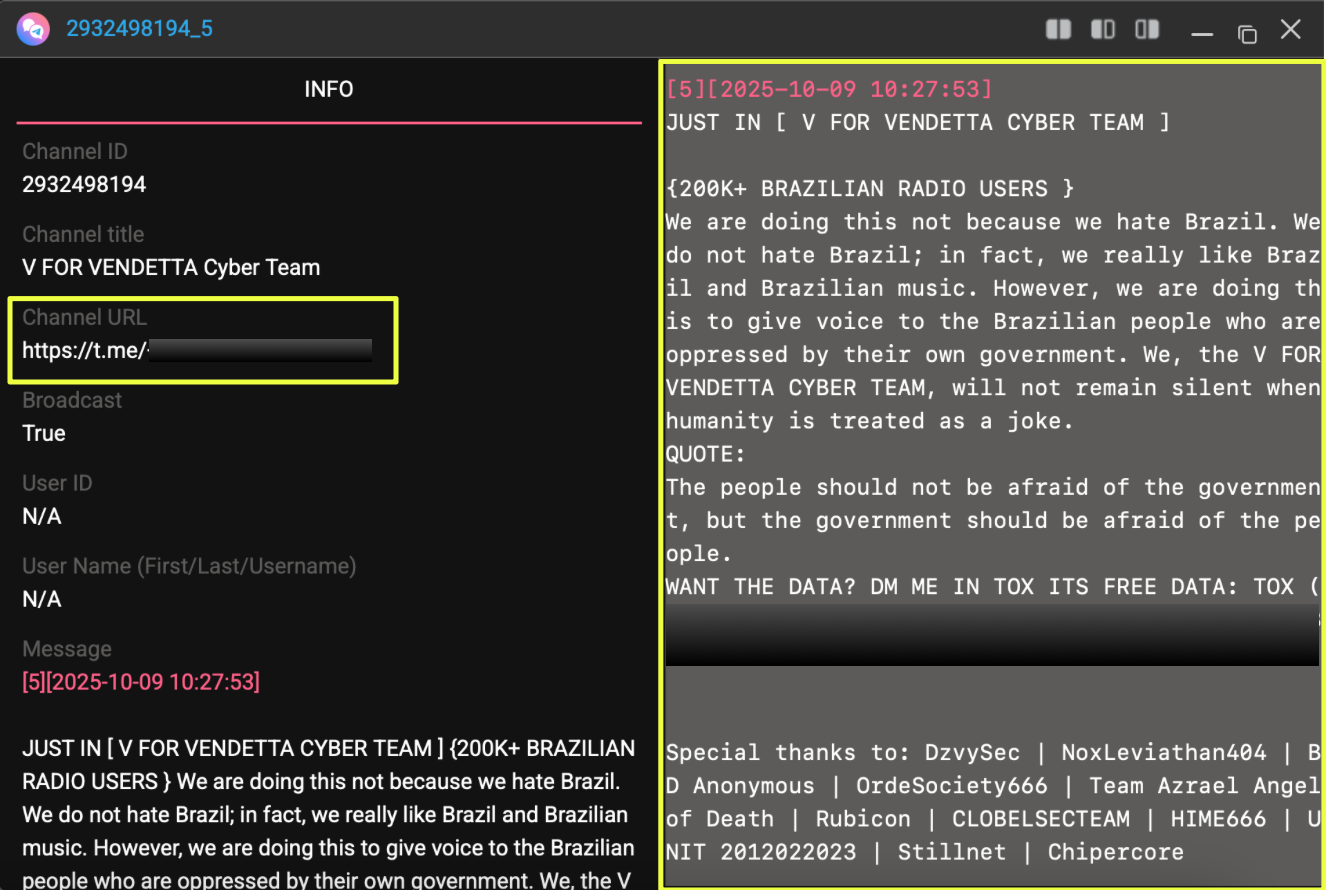1326x890 pixels.
Task: Click the Channel ID value 2932498194
Action: pyautogui.click(x=84, y=185)
